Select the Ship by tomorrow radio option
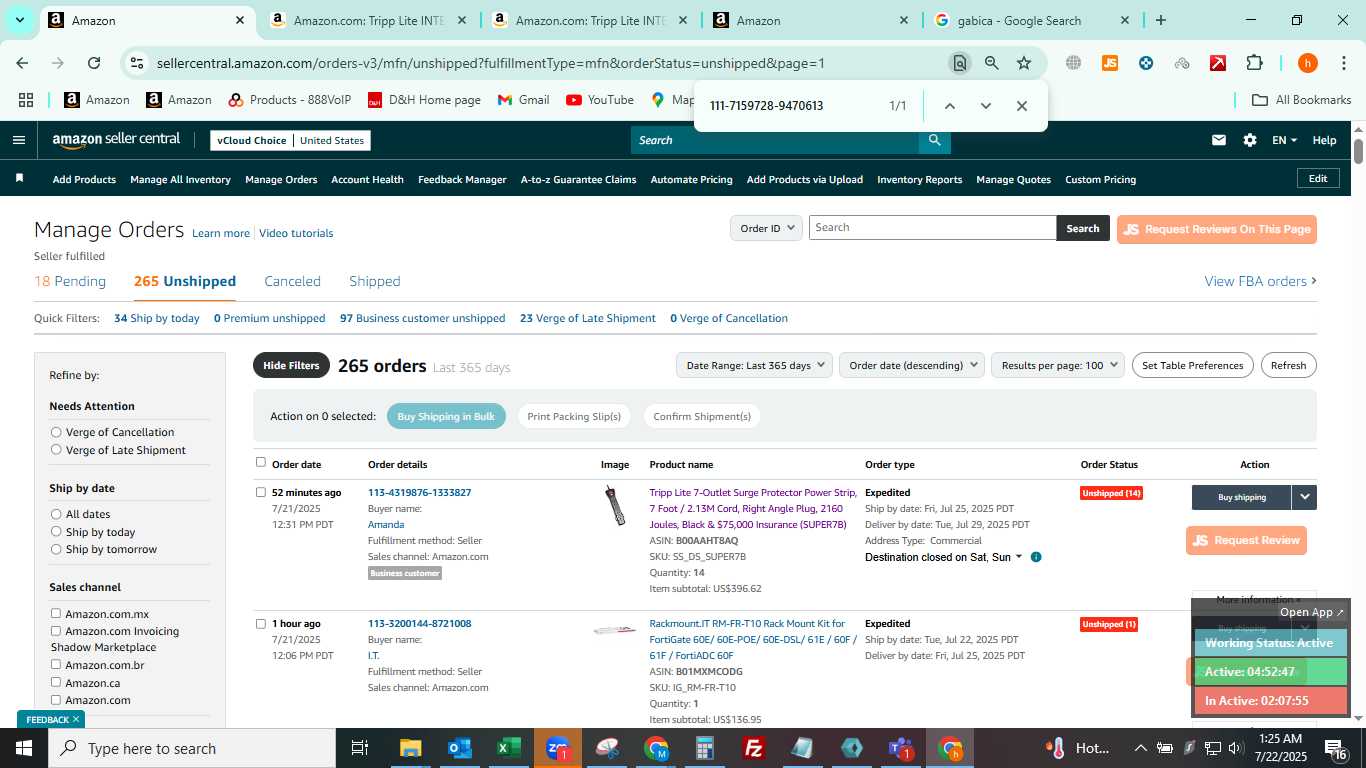Screen dimensions: 1366x768 [x=56, y=549]
